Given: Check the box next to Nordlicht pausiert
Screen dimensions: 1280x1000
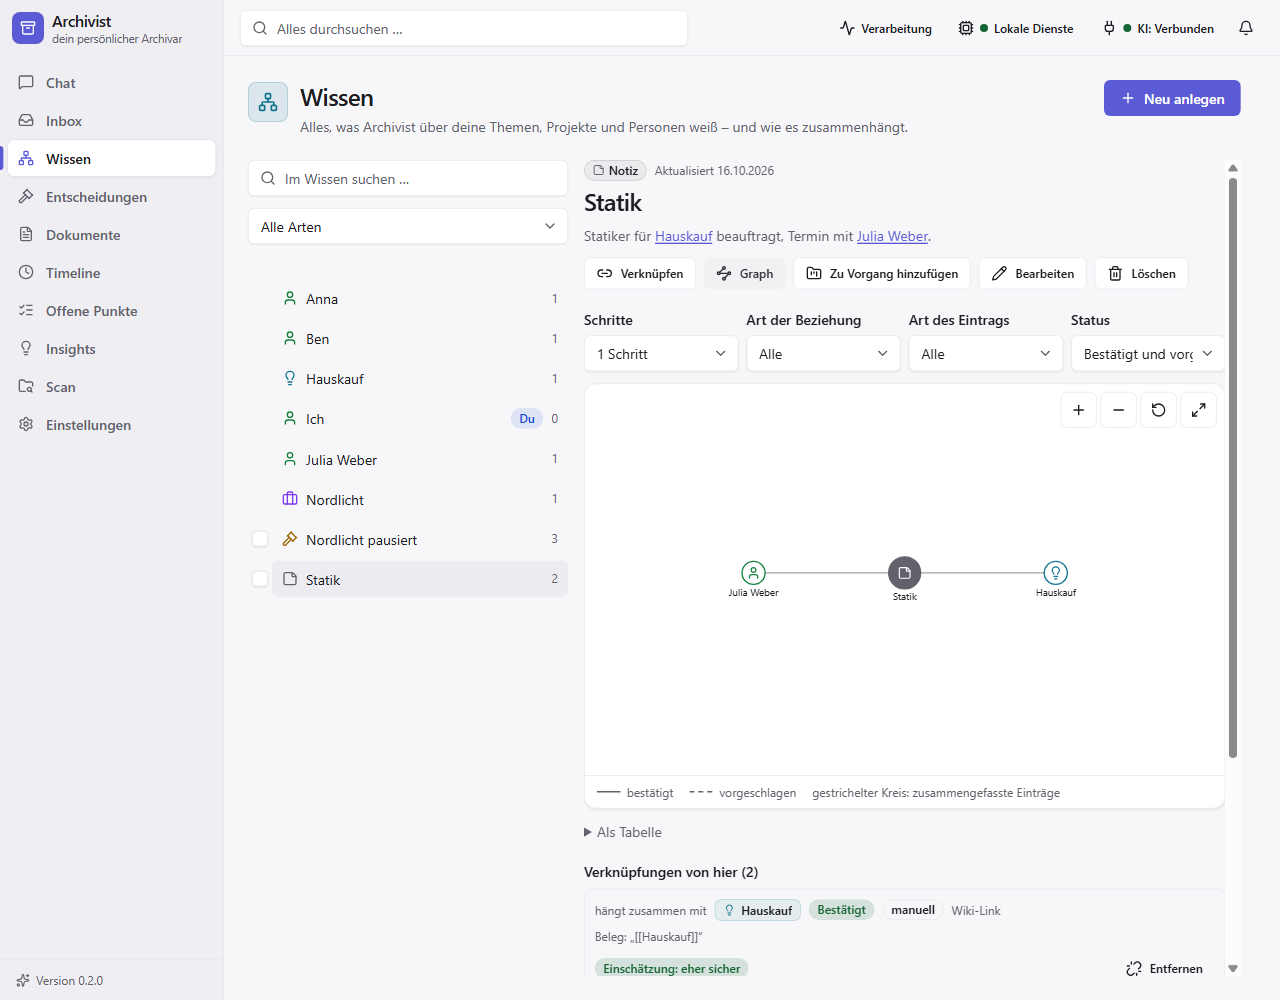Looking at the screenshot, I should [x=260, y=539].
